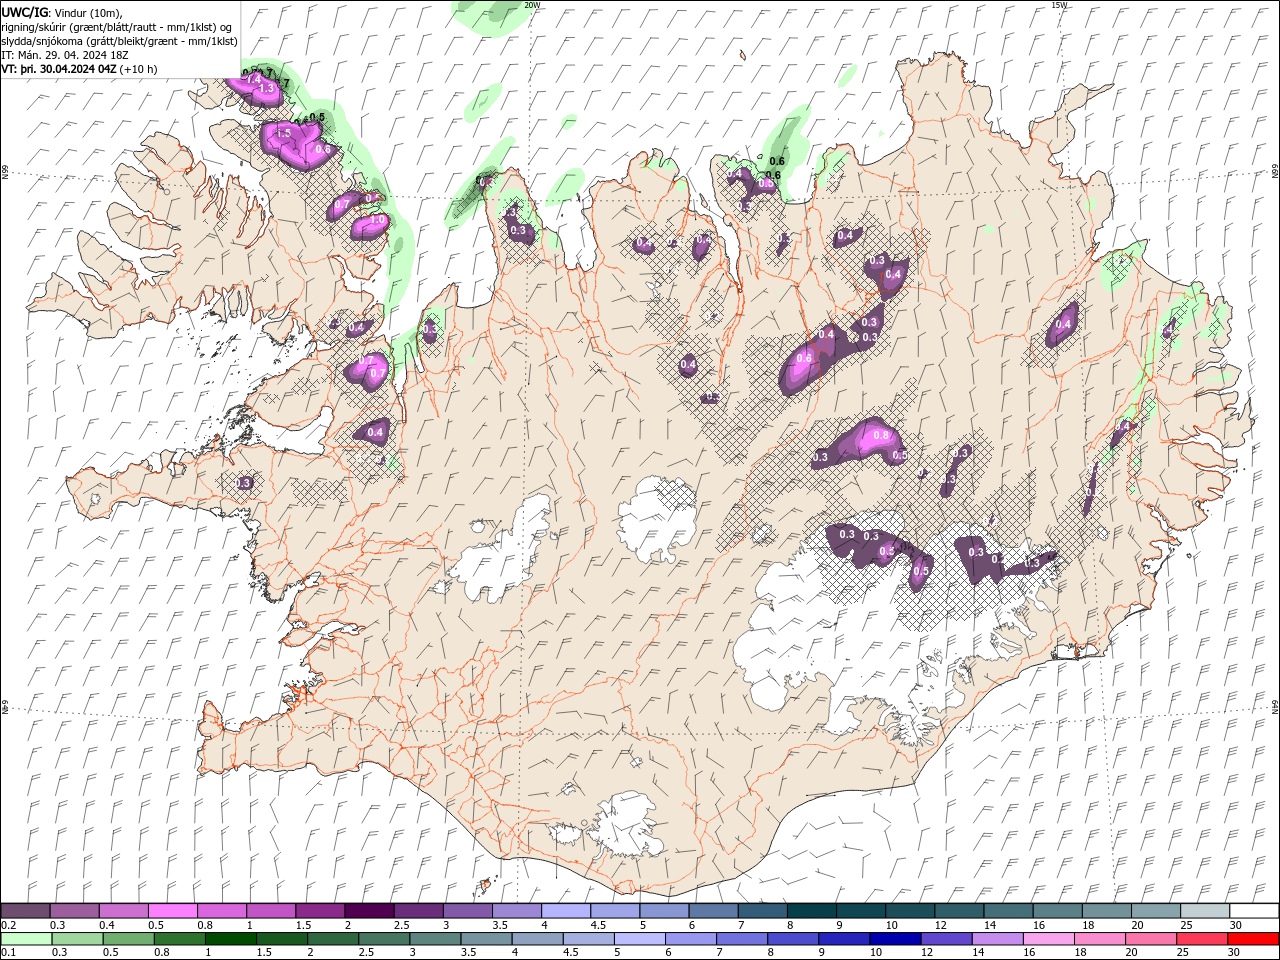Pick lower legend pale green swatch between 0.1 and 0.3
Image resolution: width=1280 pixels, height=960 pixels.
coord(26,939)
